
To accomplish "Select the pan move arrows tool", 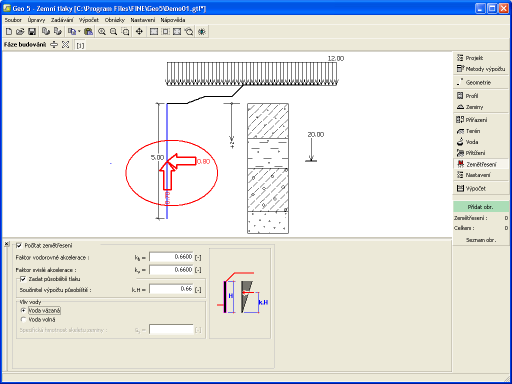I will [x=139, y=32].
